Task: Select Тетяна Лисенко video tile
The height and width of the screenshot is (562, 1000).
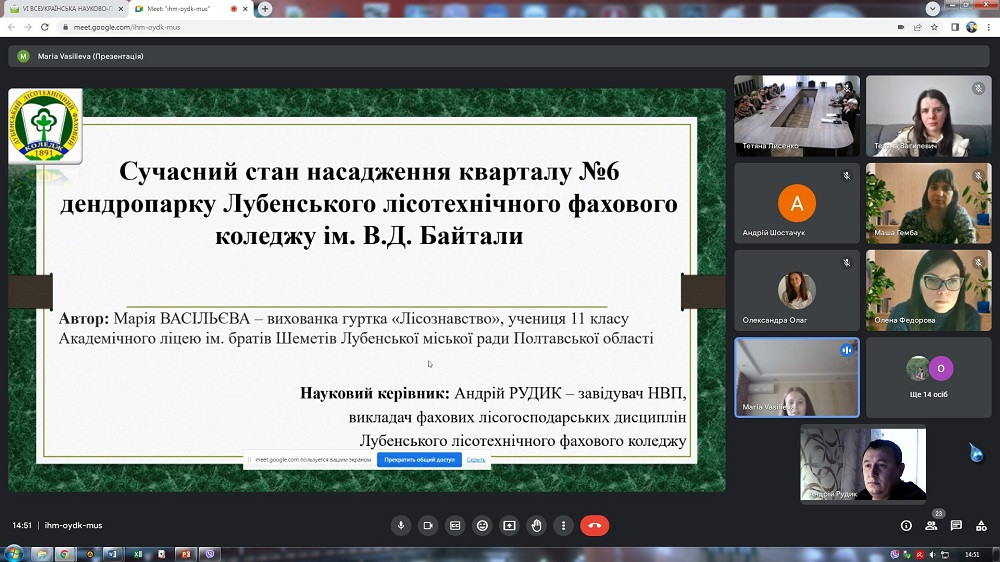Action: click(797, 116)
